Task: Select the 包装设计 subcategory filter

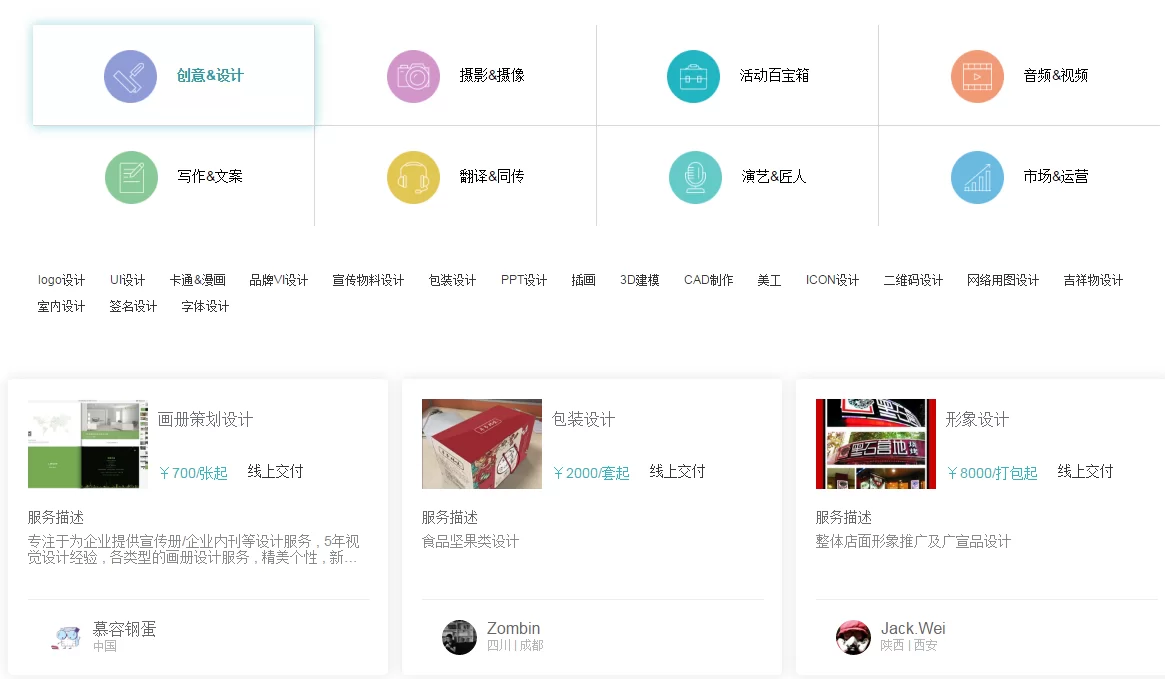Action: [x=452, y=280]
